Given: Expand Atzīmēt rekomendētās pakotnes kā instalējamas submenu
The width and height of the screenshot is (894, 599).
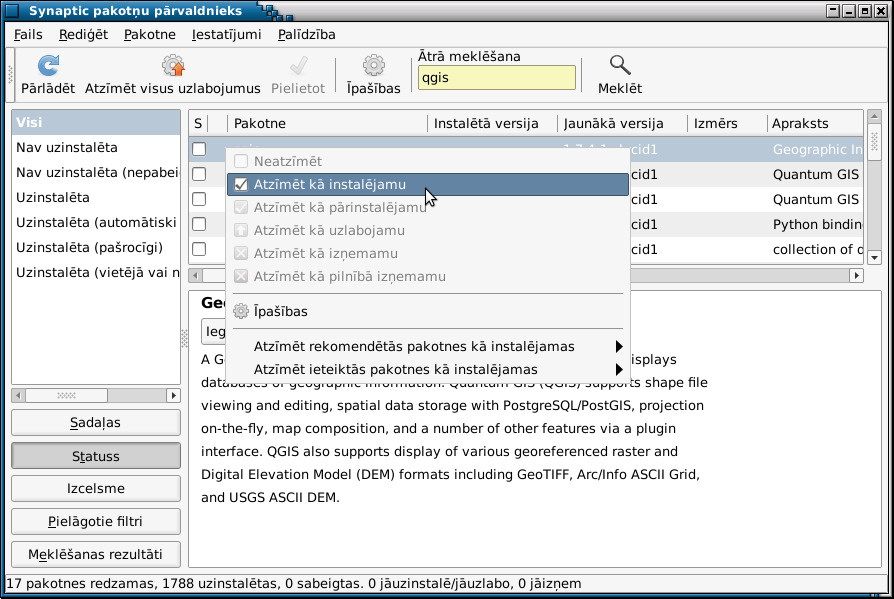Looking at the screenshot, I should point(428,347).
